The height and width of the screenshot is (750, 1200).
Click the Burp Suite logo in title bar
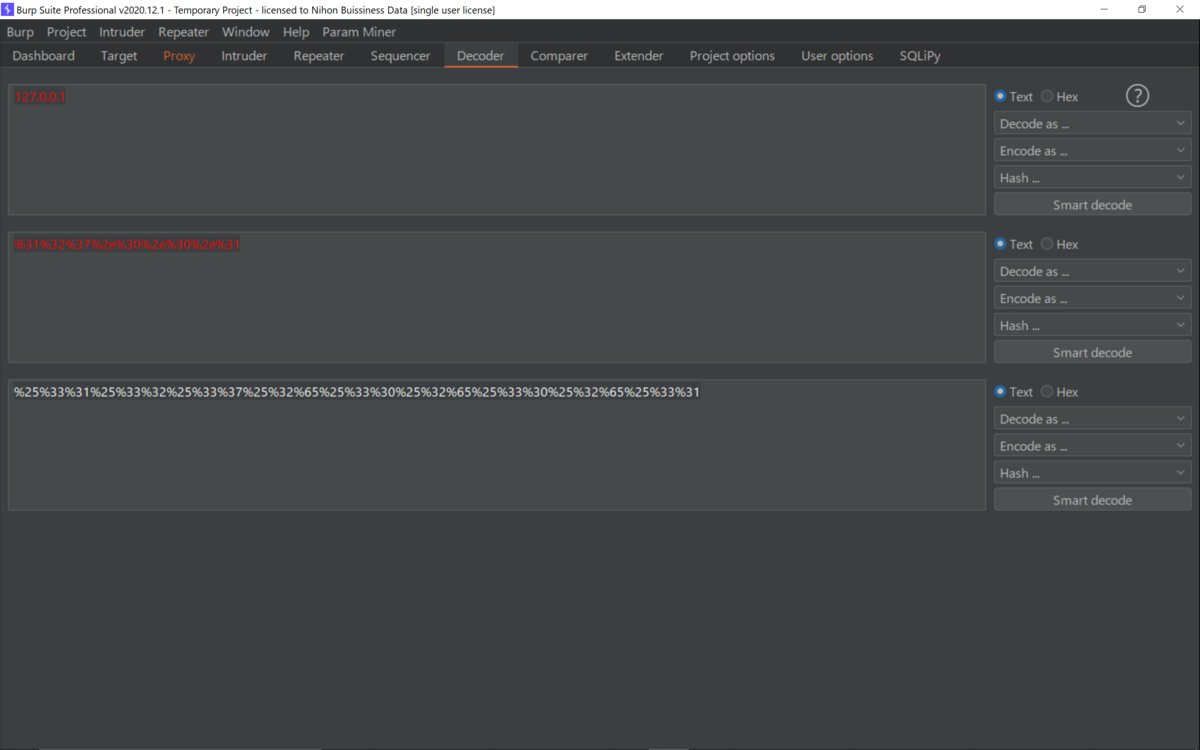tap(8, 9)
